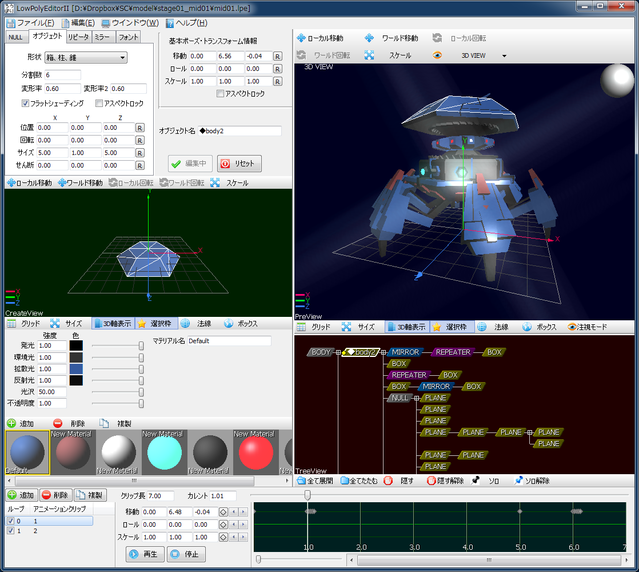
Task: Click the 不透明度 slider handle
Action: point(141,403)
